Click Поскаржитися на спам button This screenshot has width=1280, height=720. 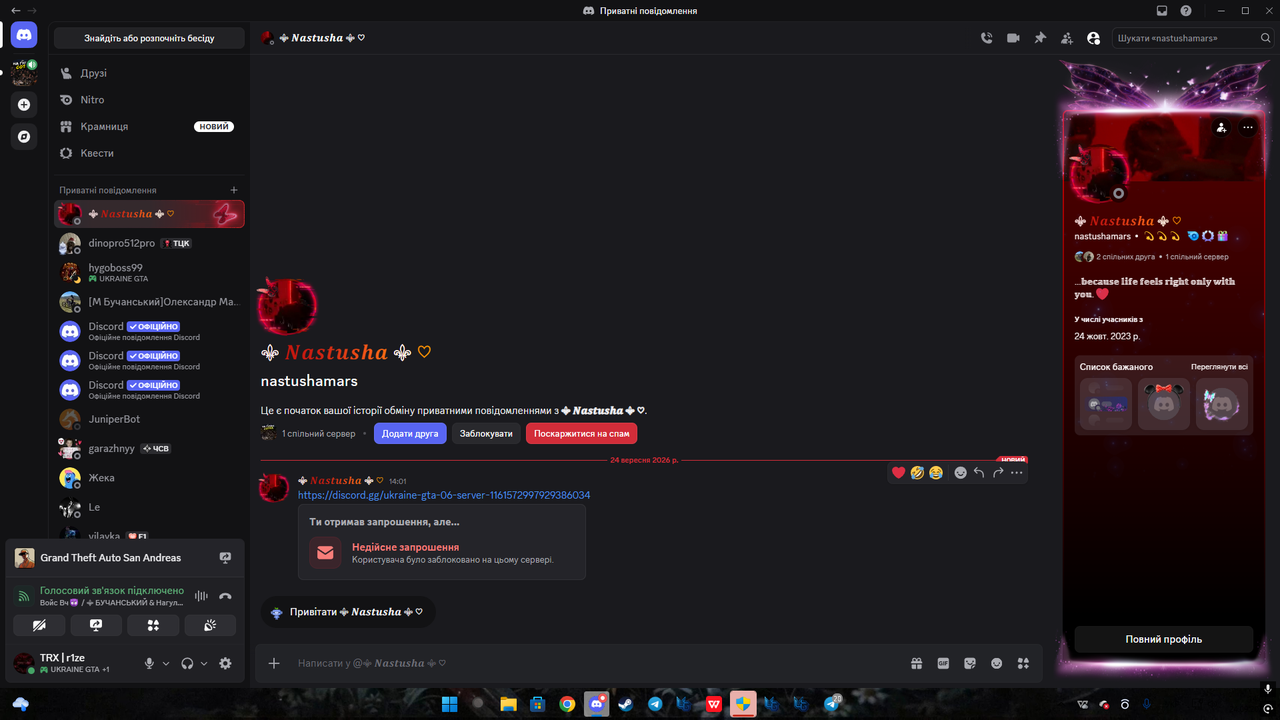[x=581, y=434]
